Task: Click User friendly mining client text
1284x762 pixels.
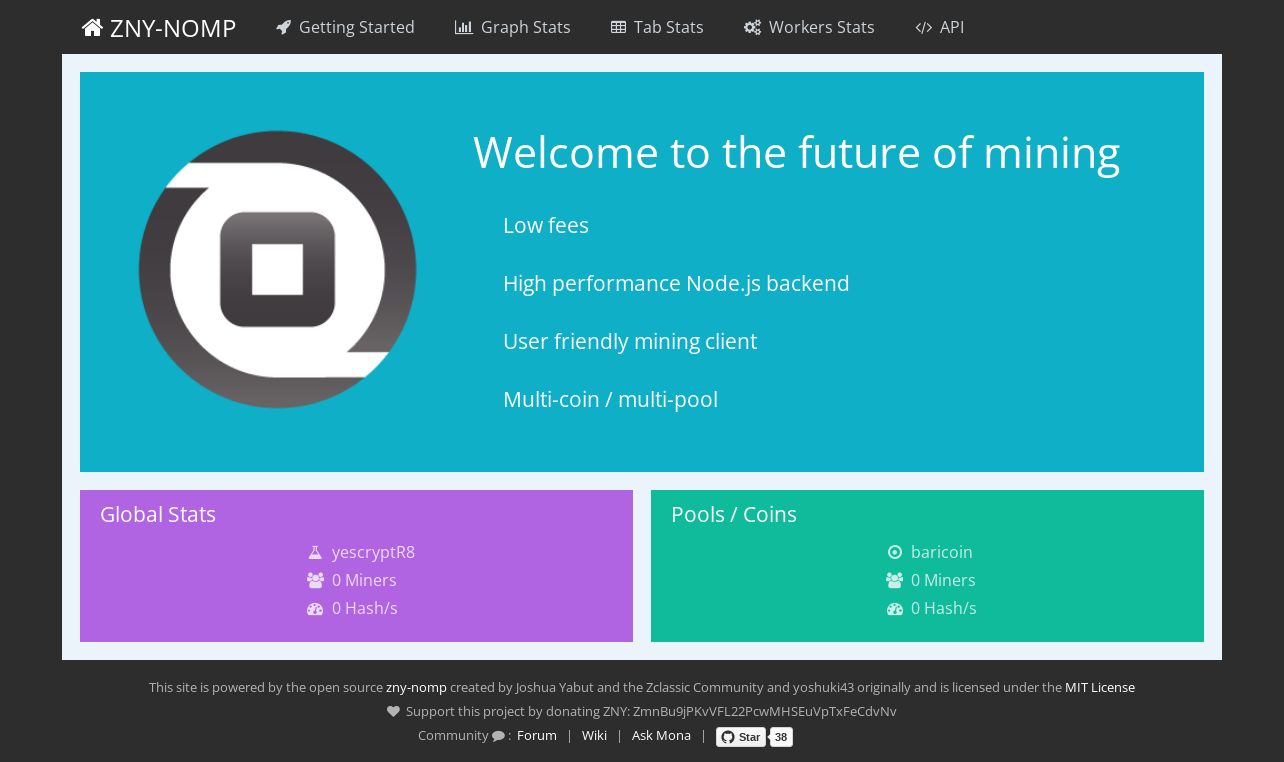Action: (x=630, y=342)
